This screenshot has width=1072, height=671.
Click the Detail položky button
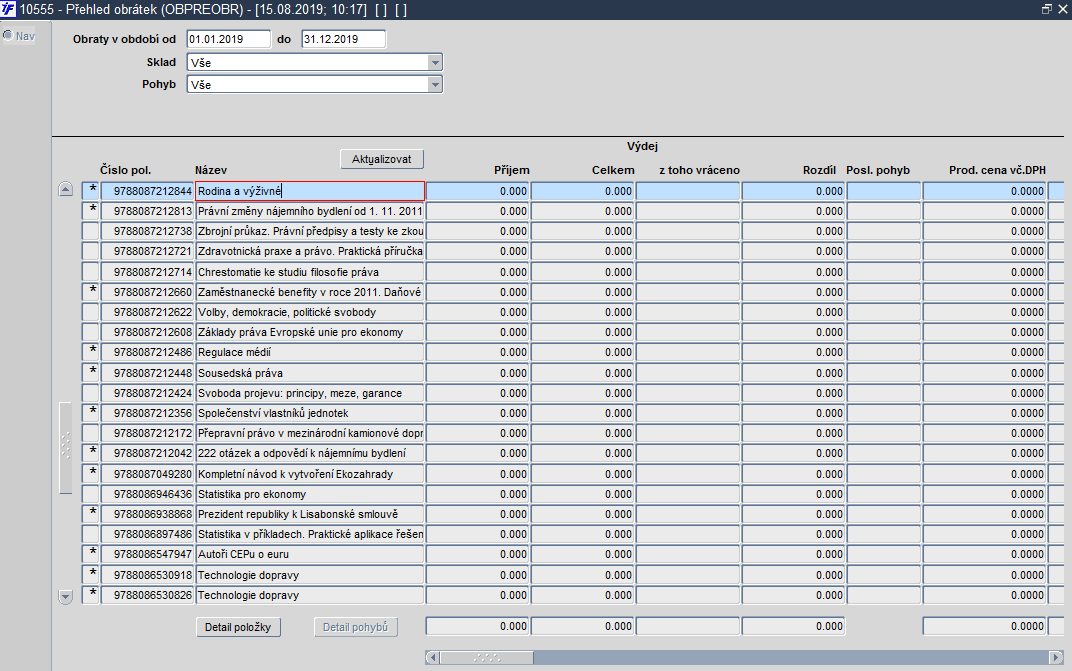click(238, 627)
